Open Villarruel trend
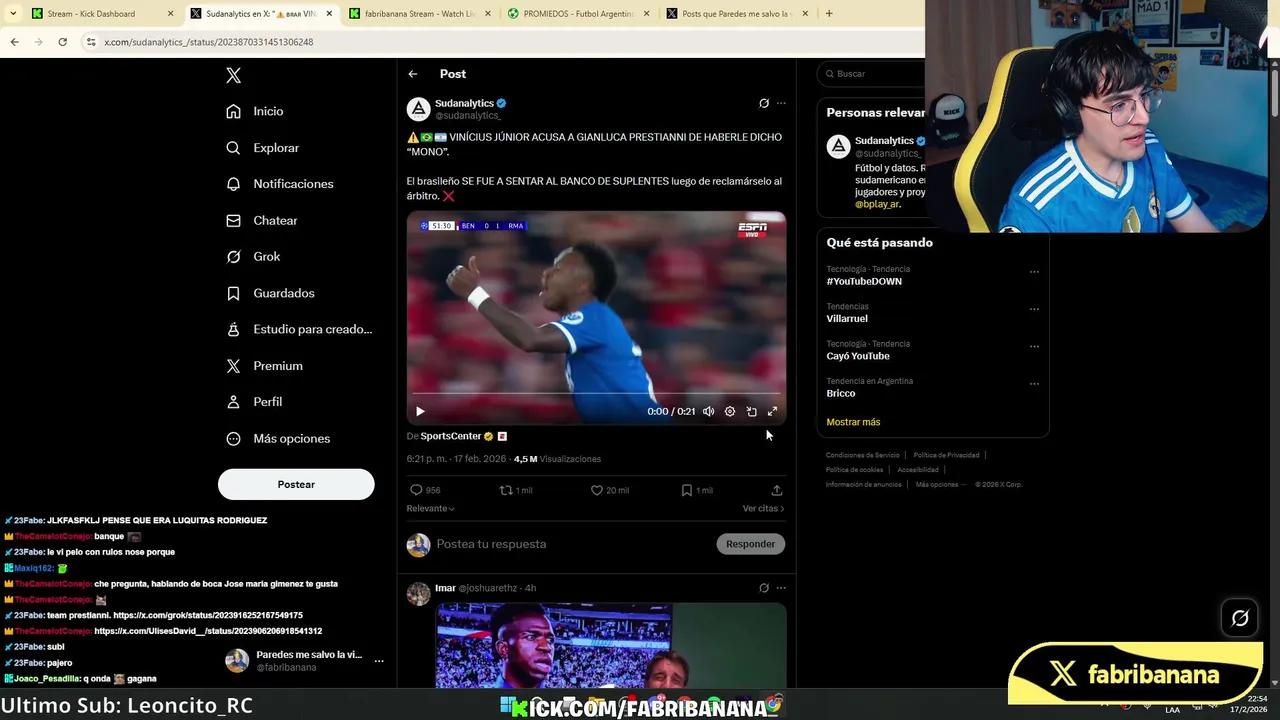The height and width of the screenshot is (720, 1280). click(x=847, y=318)
